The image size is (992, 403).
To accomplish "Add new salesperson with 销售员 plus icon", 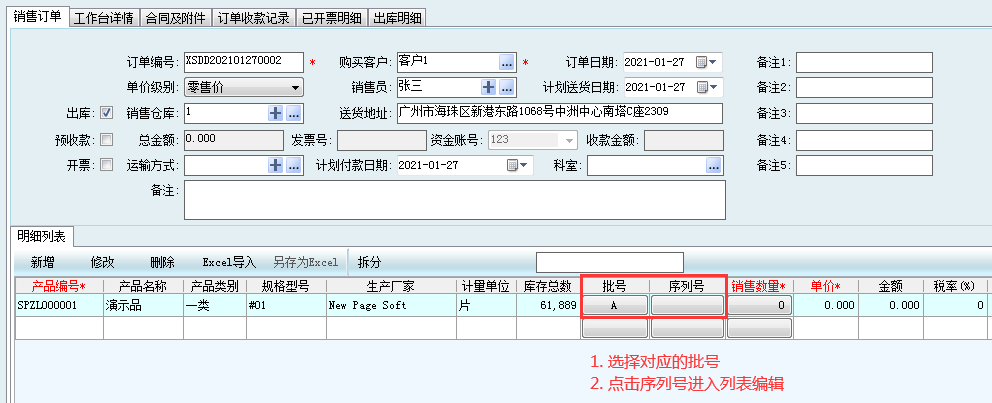I will (489, 88).
